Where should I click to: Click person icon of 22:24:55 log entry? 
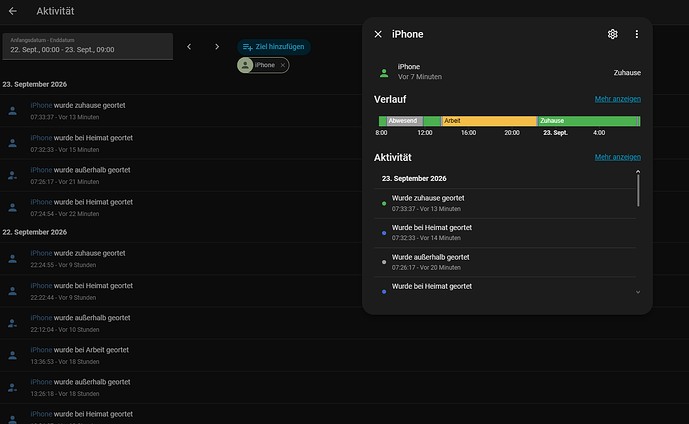(13, 259)
